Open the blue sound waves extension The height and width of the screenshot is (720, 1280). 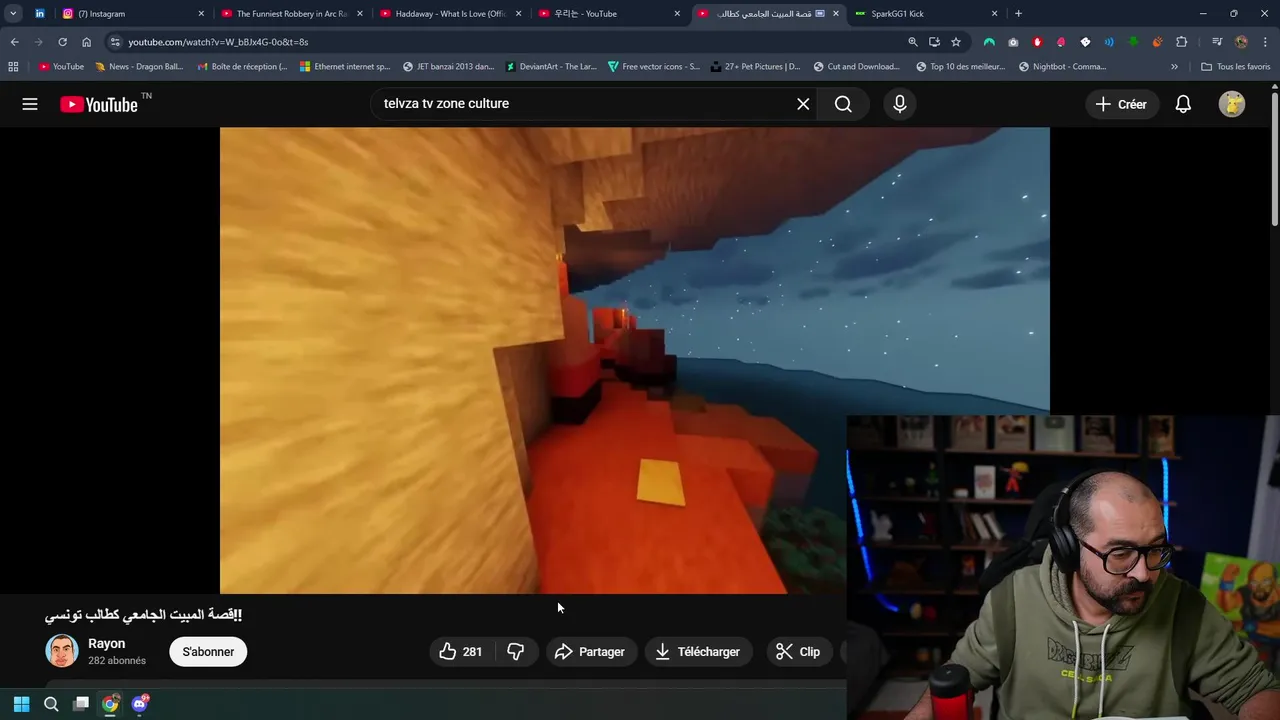click(x=1109, y=42)
